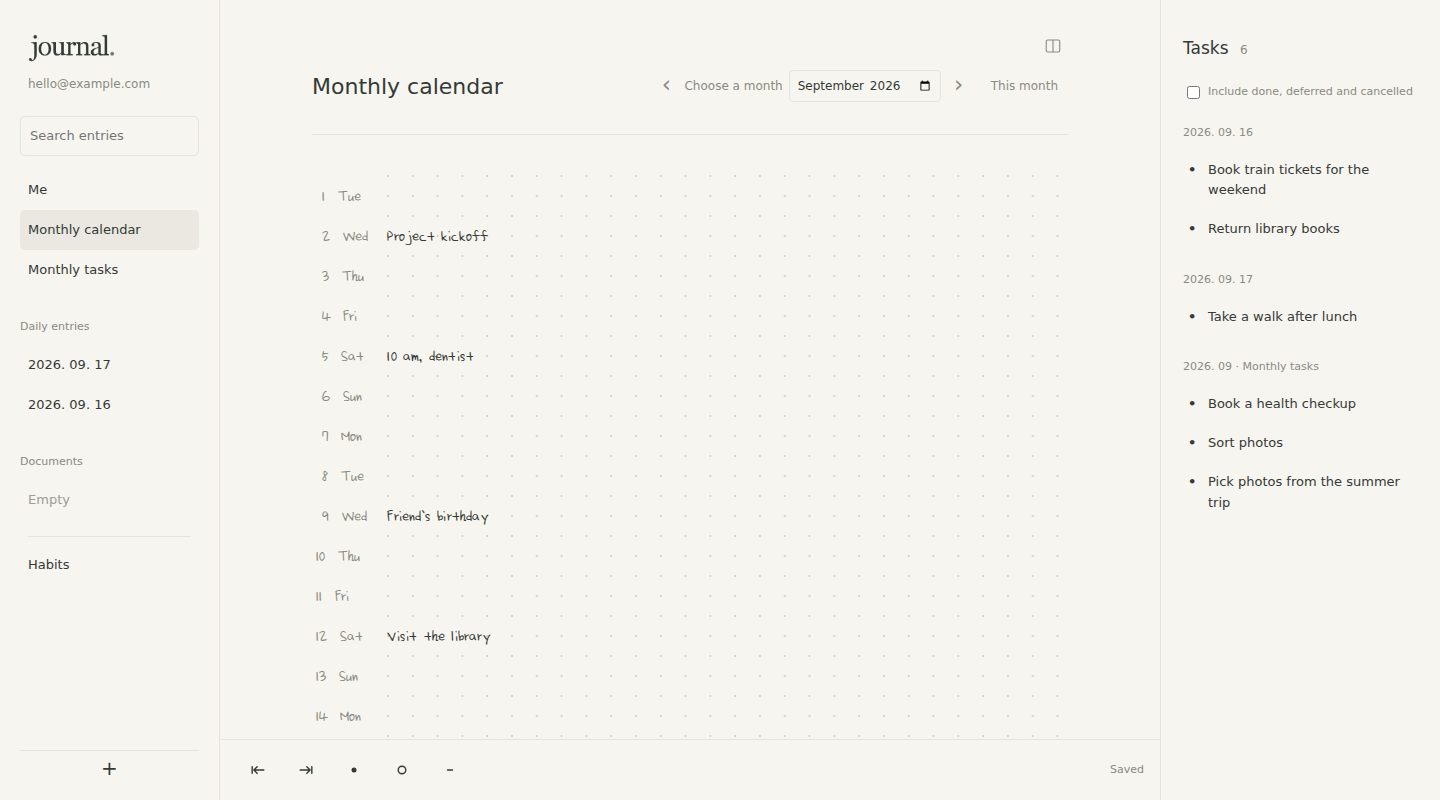Click the Visit the library calendar entry

coord(438,637)
